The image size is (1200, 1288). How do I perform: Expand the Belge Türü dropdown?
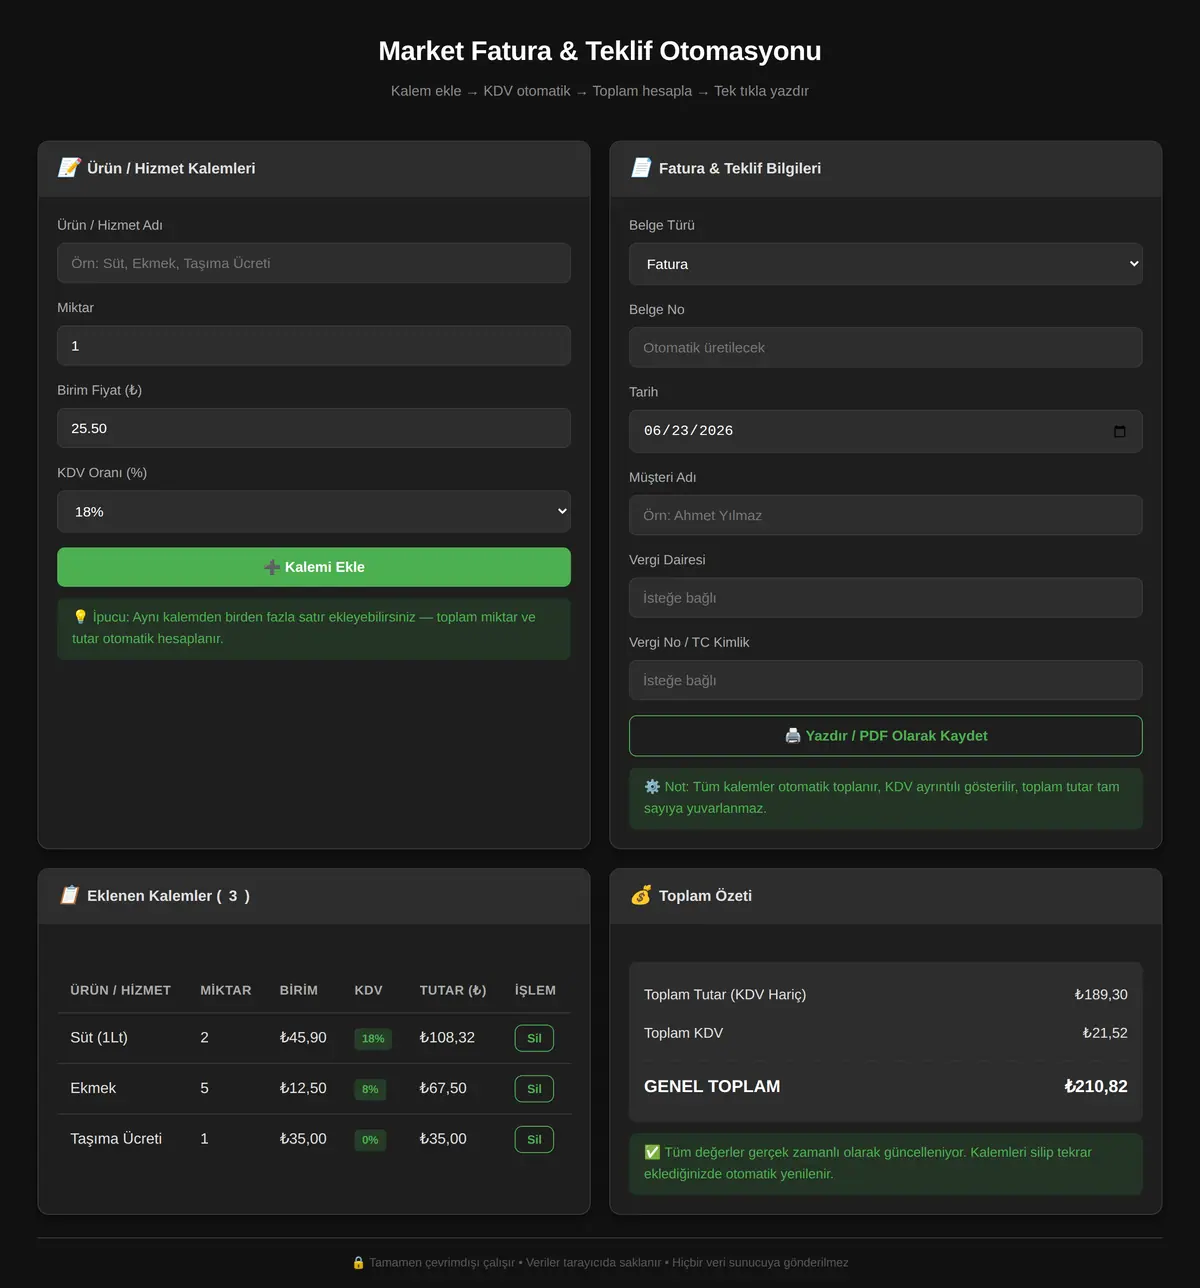(886, 264)
